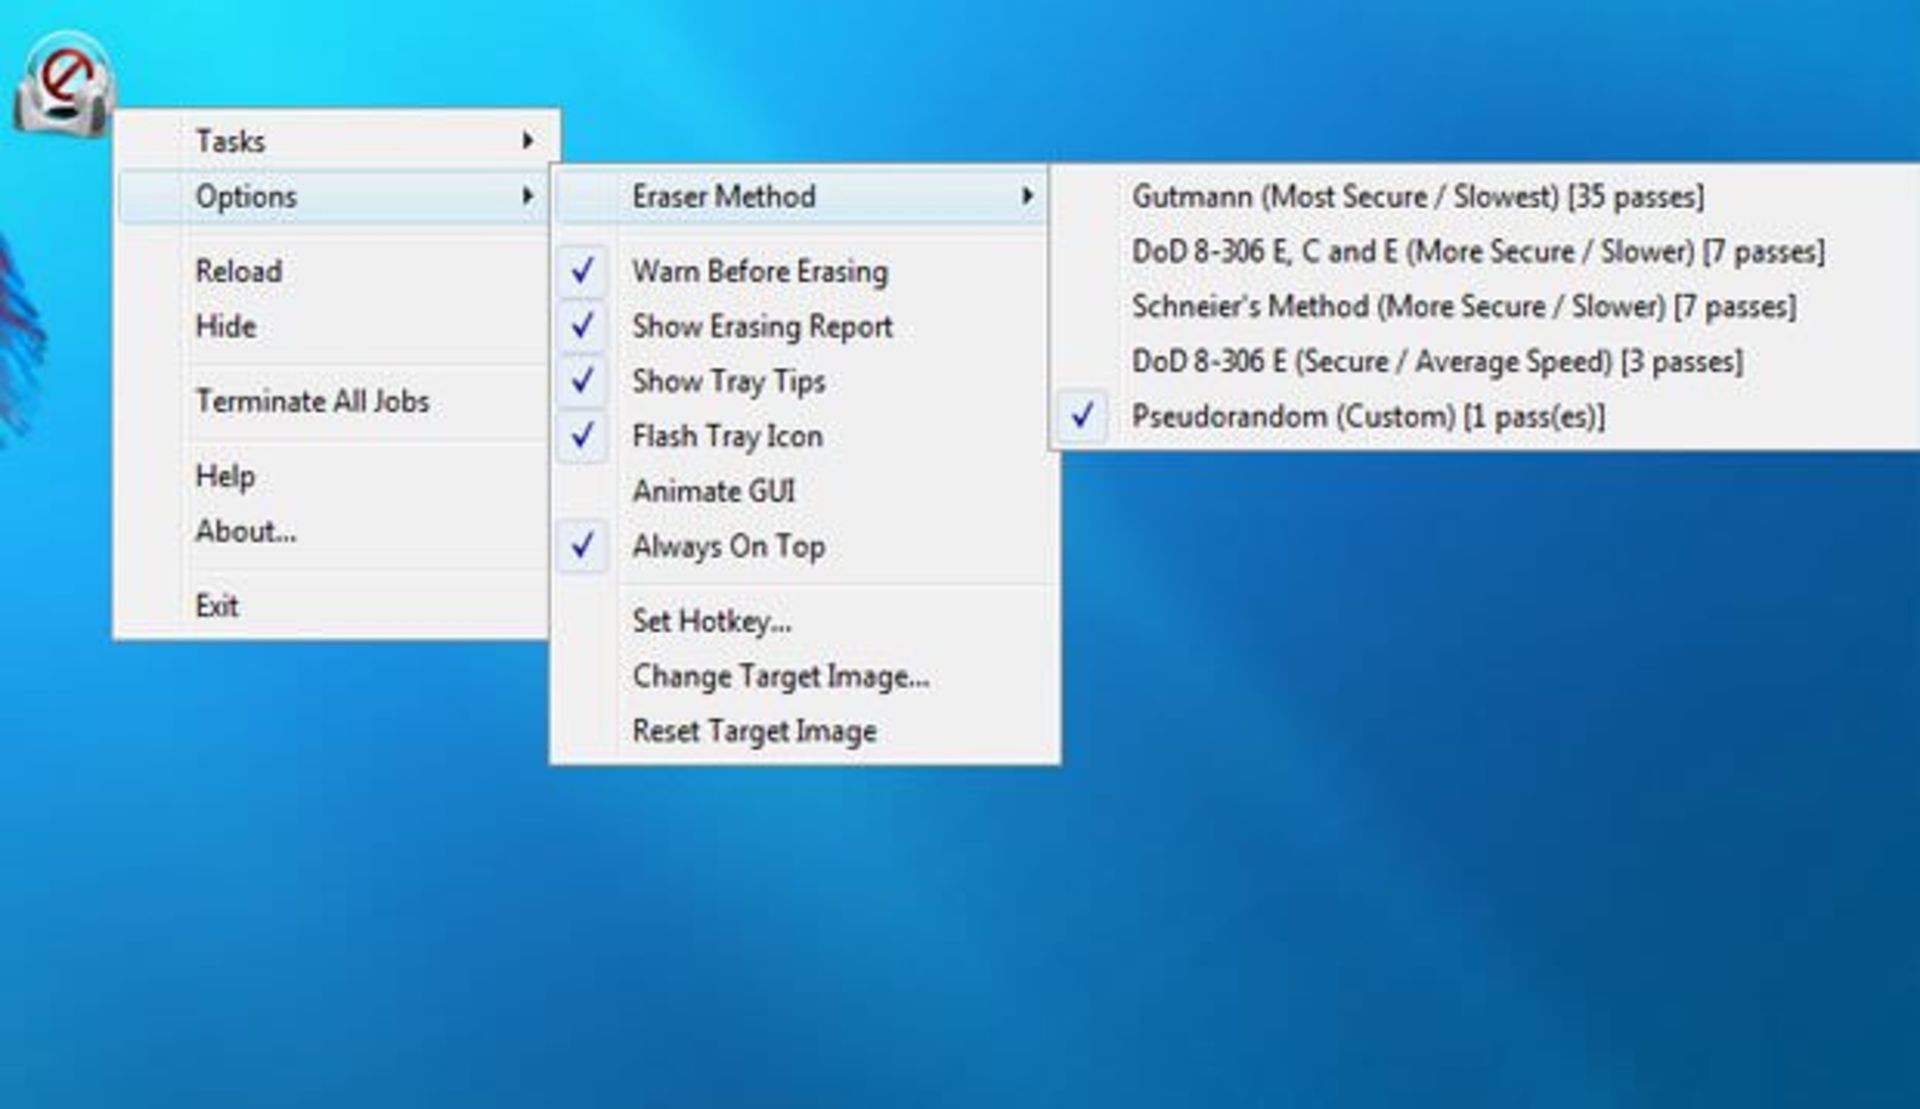
Task: Click Reload in the context menu
Action: (x=238, y=271)
